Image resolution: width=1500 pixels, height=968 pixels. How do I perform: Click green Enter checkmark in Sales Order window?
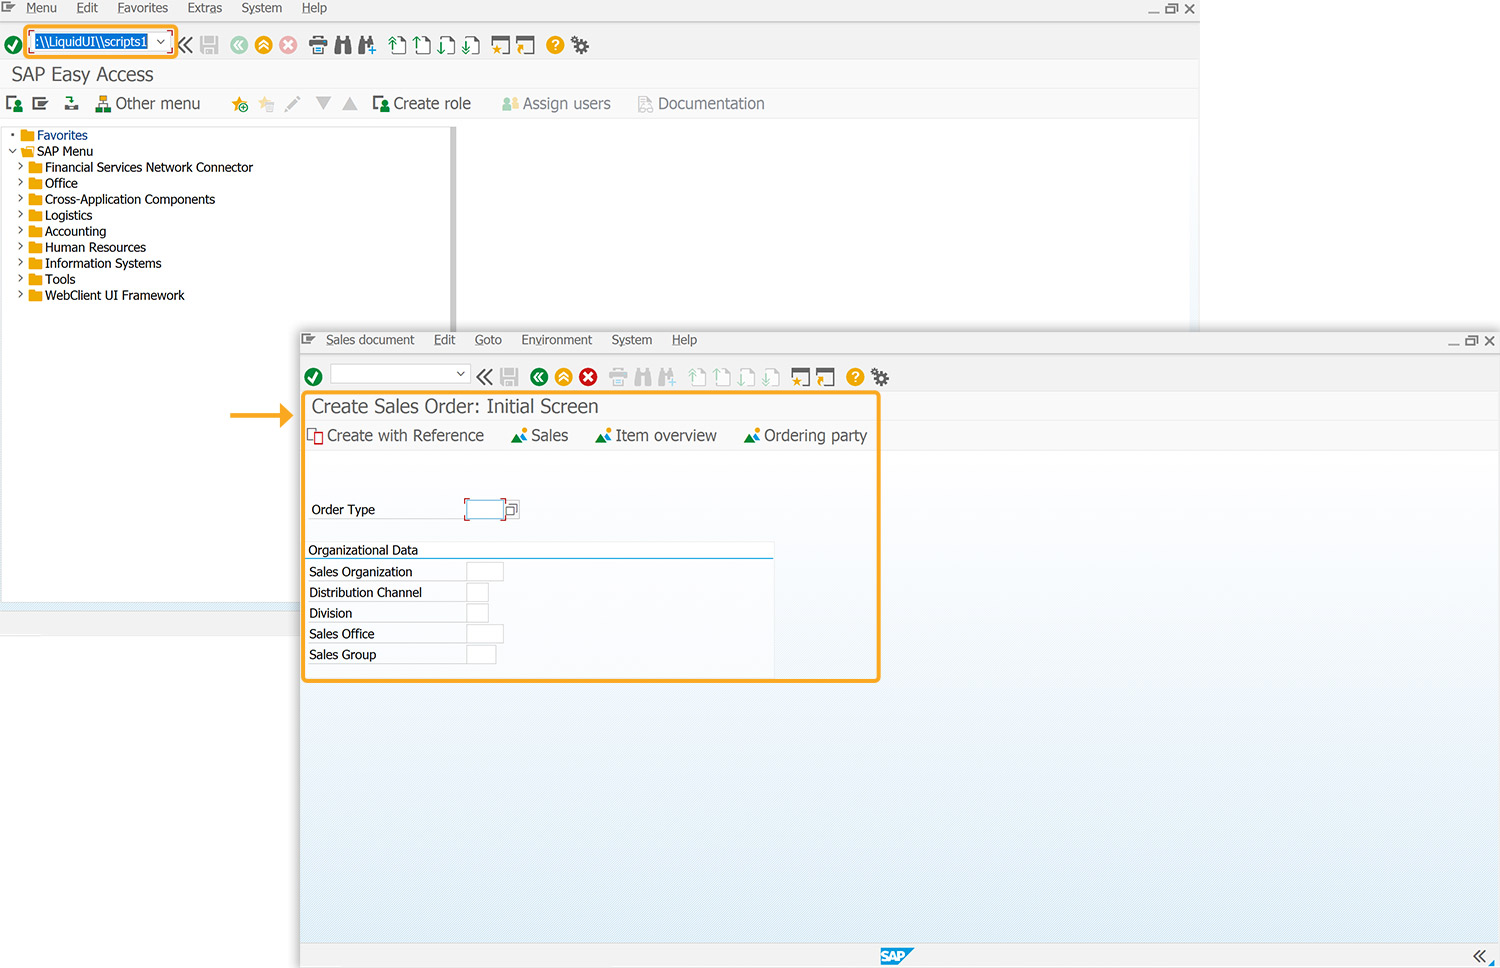(x=313, y=377)
